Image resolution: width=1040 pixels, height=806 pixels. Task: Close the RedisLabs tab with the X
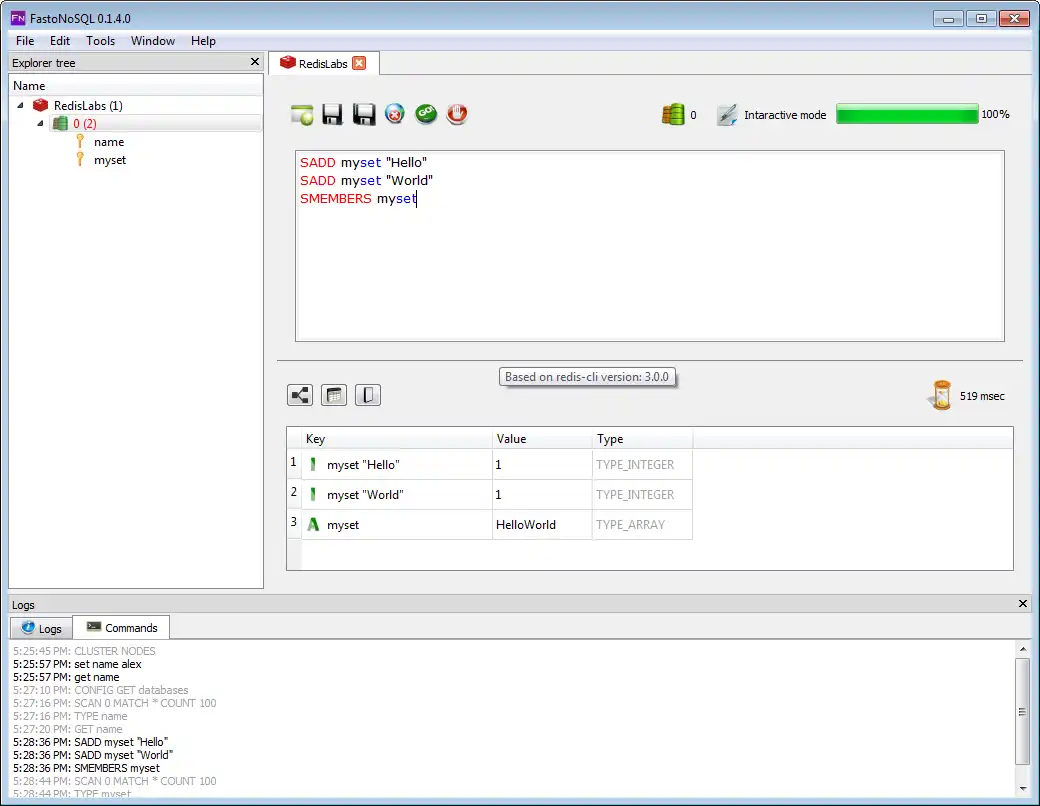[359, 63]
